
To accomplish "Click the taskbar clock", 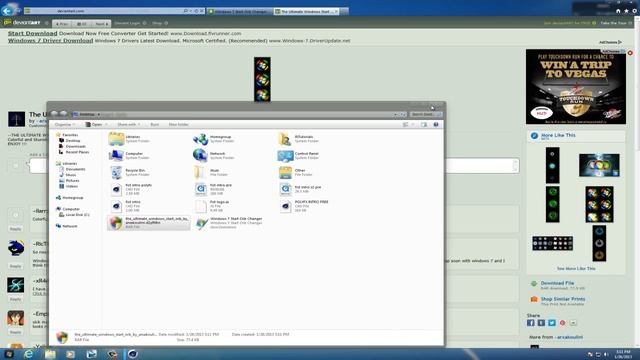I will point(623,354).
